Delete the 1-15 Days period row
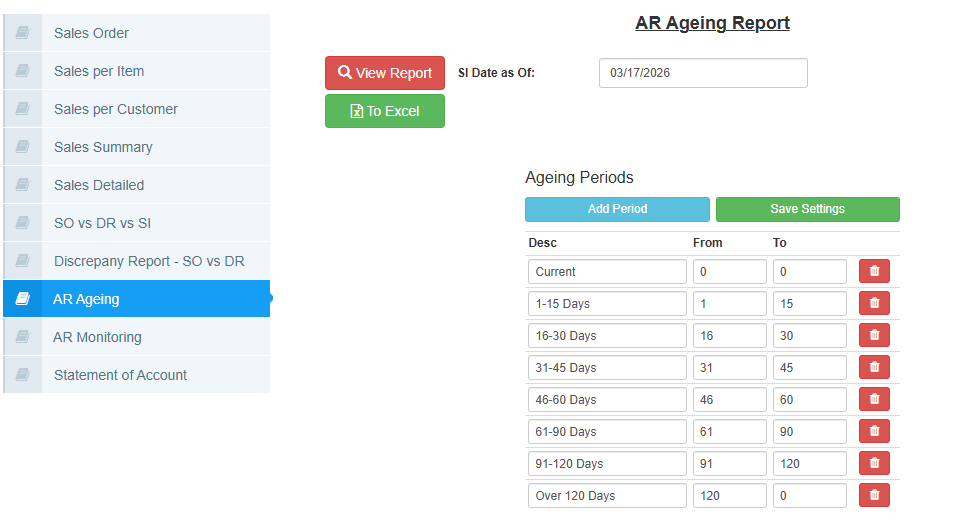The height and width of the screenshot is (530, 966). (874, 303)
